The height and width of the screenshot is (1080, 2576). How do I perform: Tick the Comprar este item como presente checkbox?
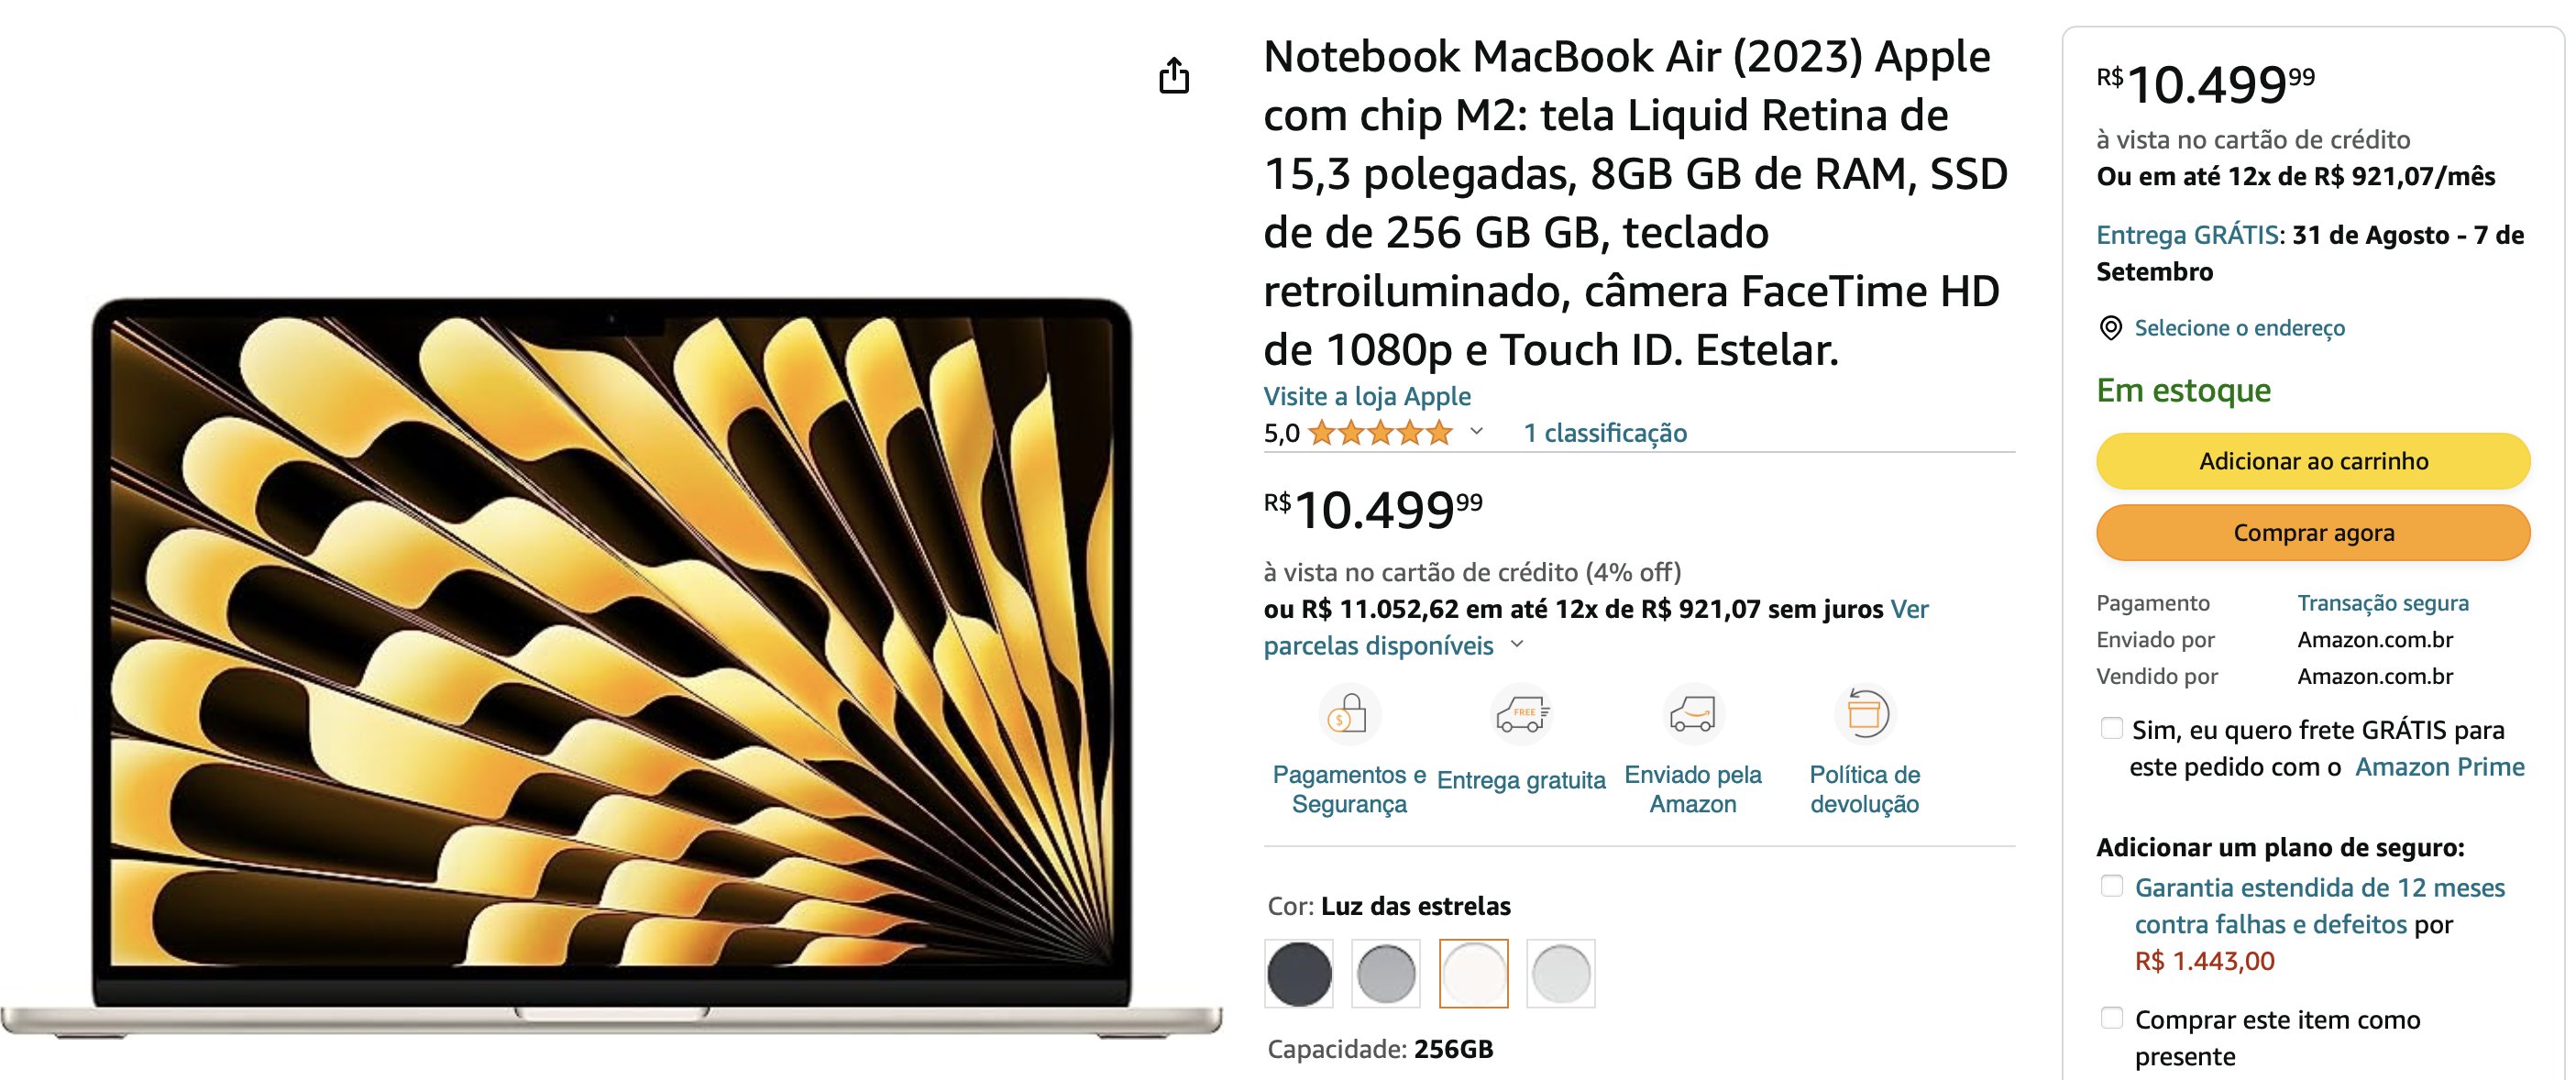click(x=2111, y=1018)
